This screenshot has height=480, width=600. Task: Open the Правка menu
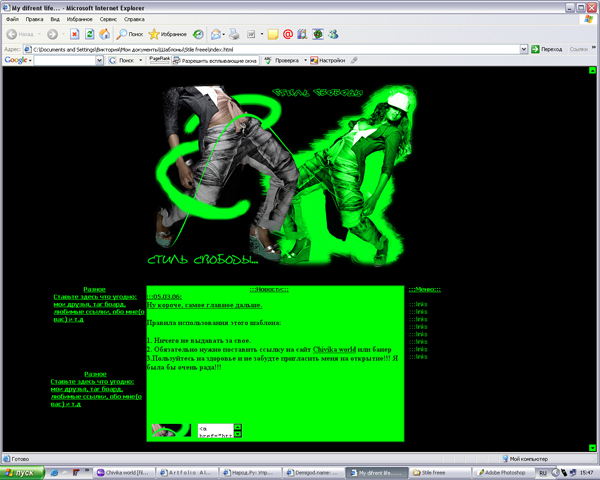tap(34, 19)
